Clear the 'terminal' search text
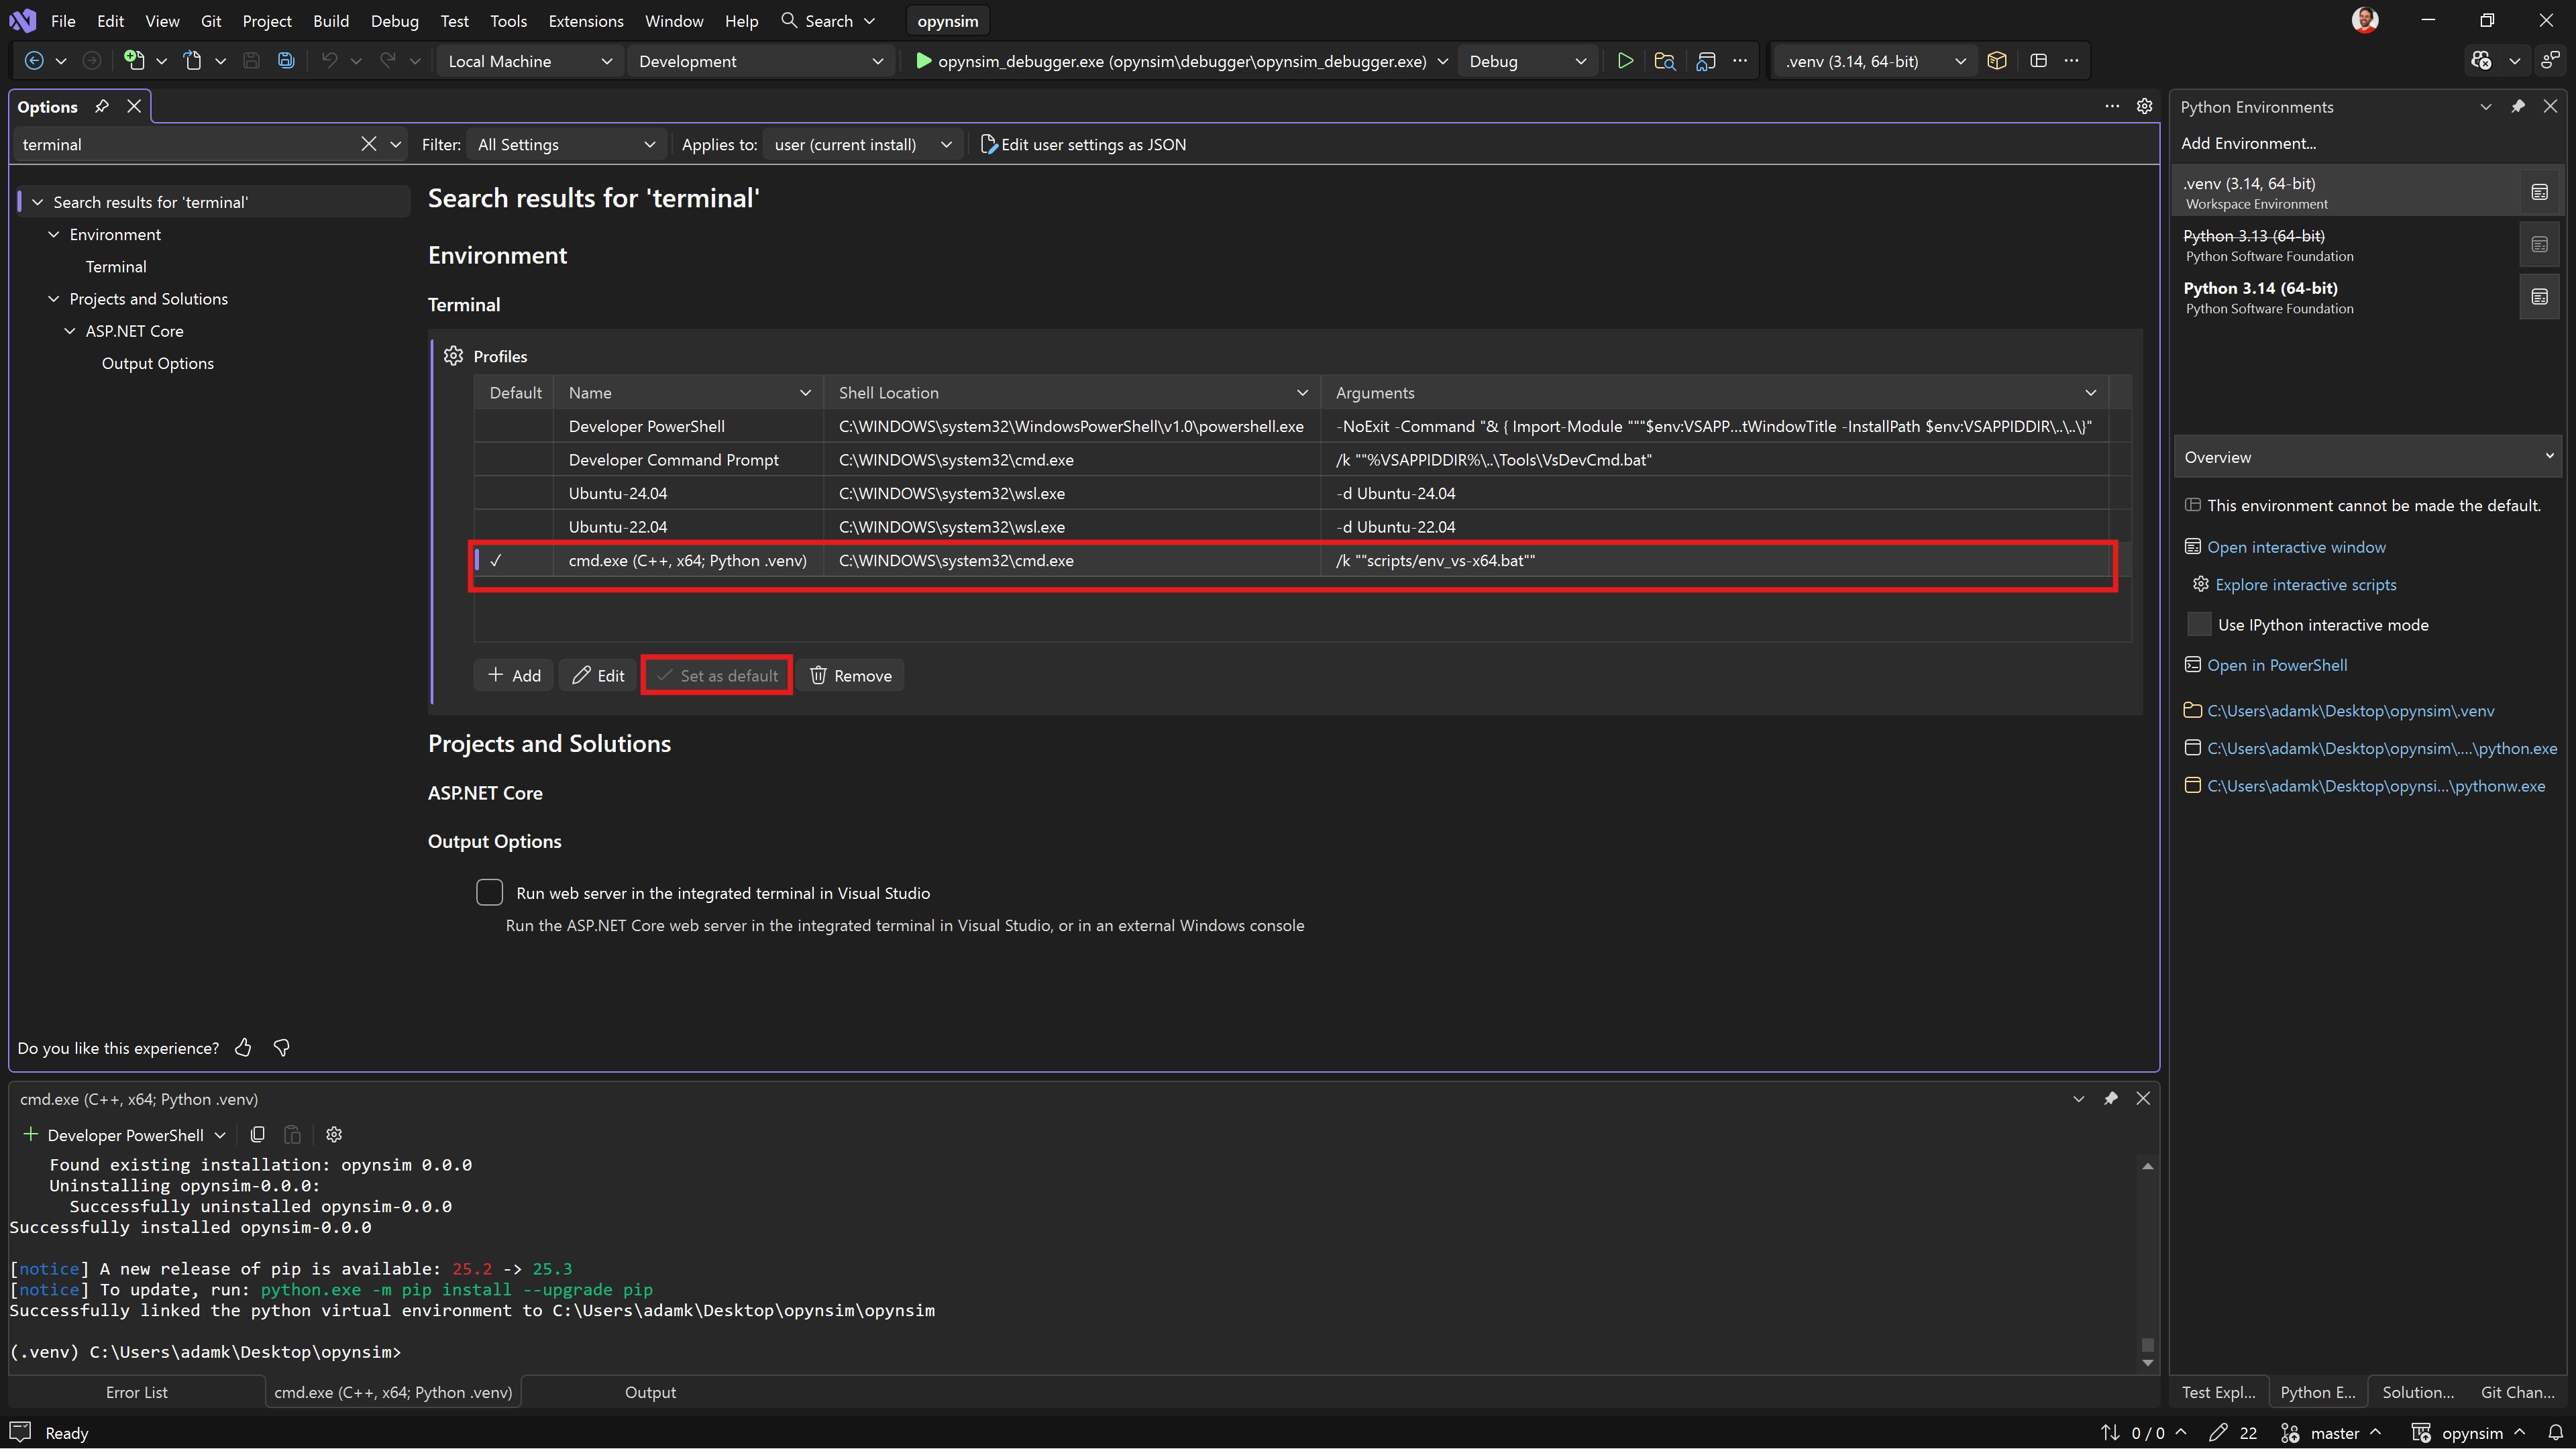 coord(368,144)
